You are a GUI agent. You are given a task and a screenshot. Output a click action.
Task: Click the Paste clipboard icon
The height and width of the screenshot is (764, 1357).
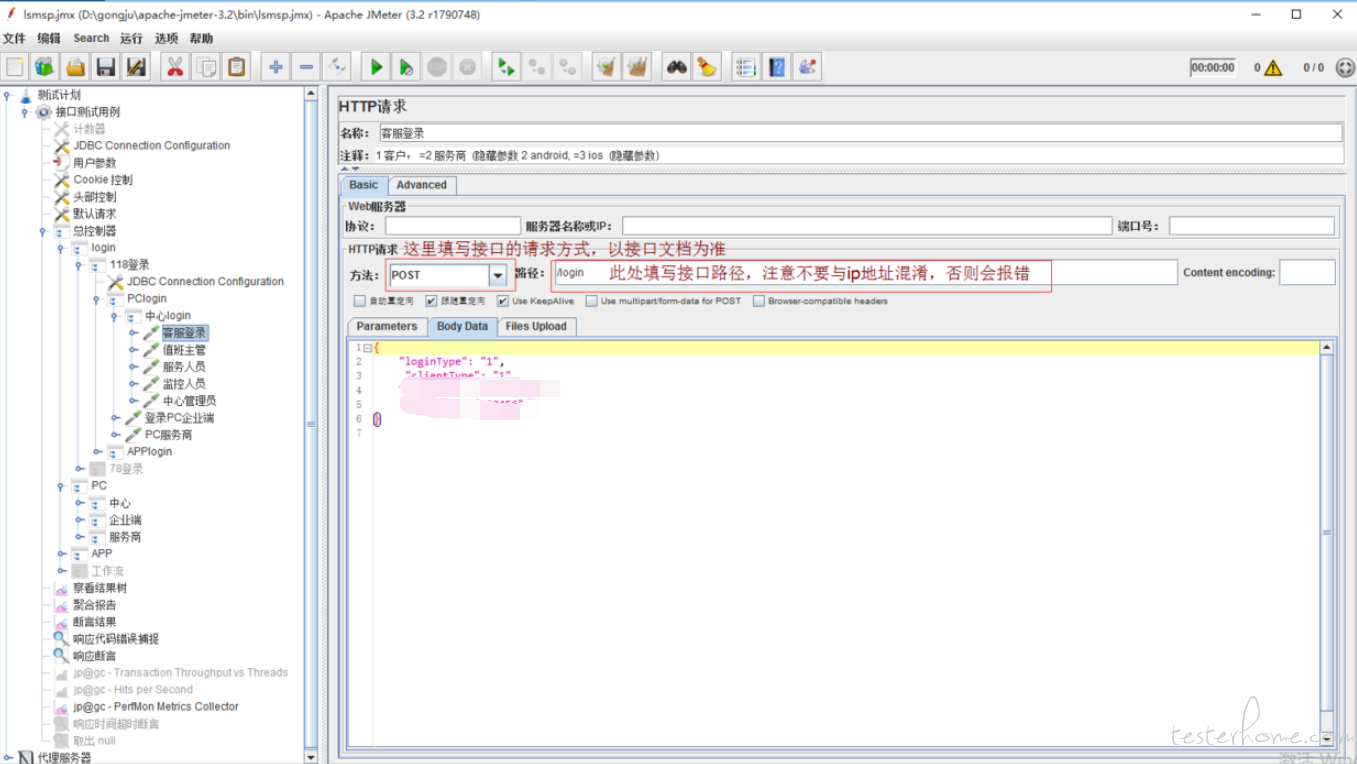237,67
